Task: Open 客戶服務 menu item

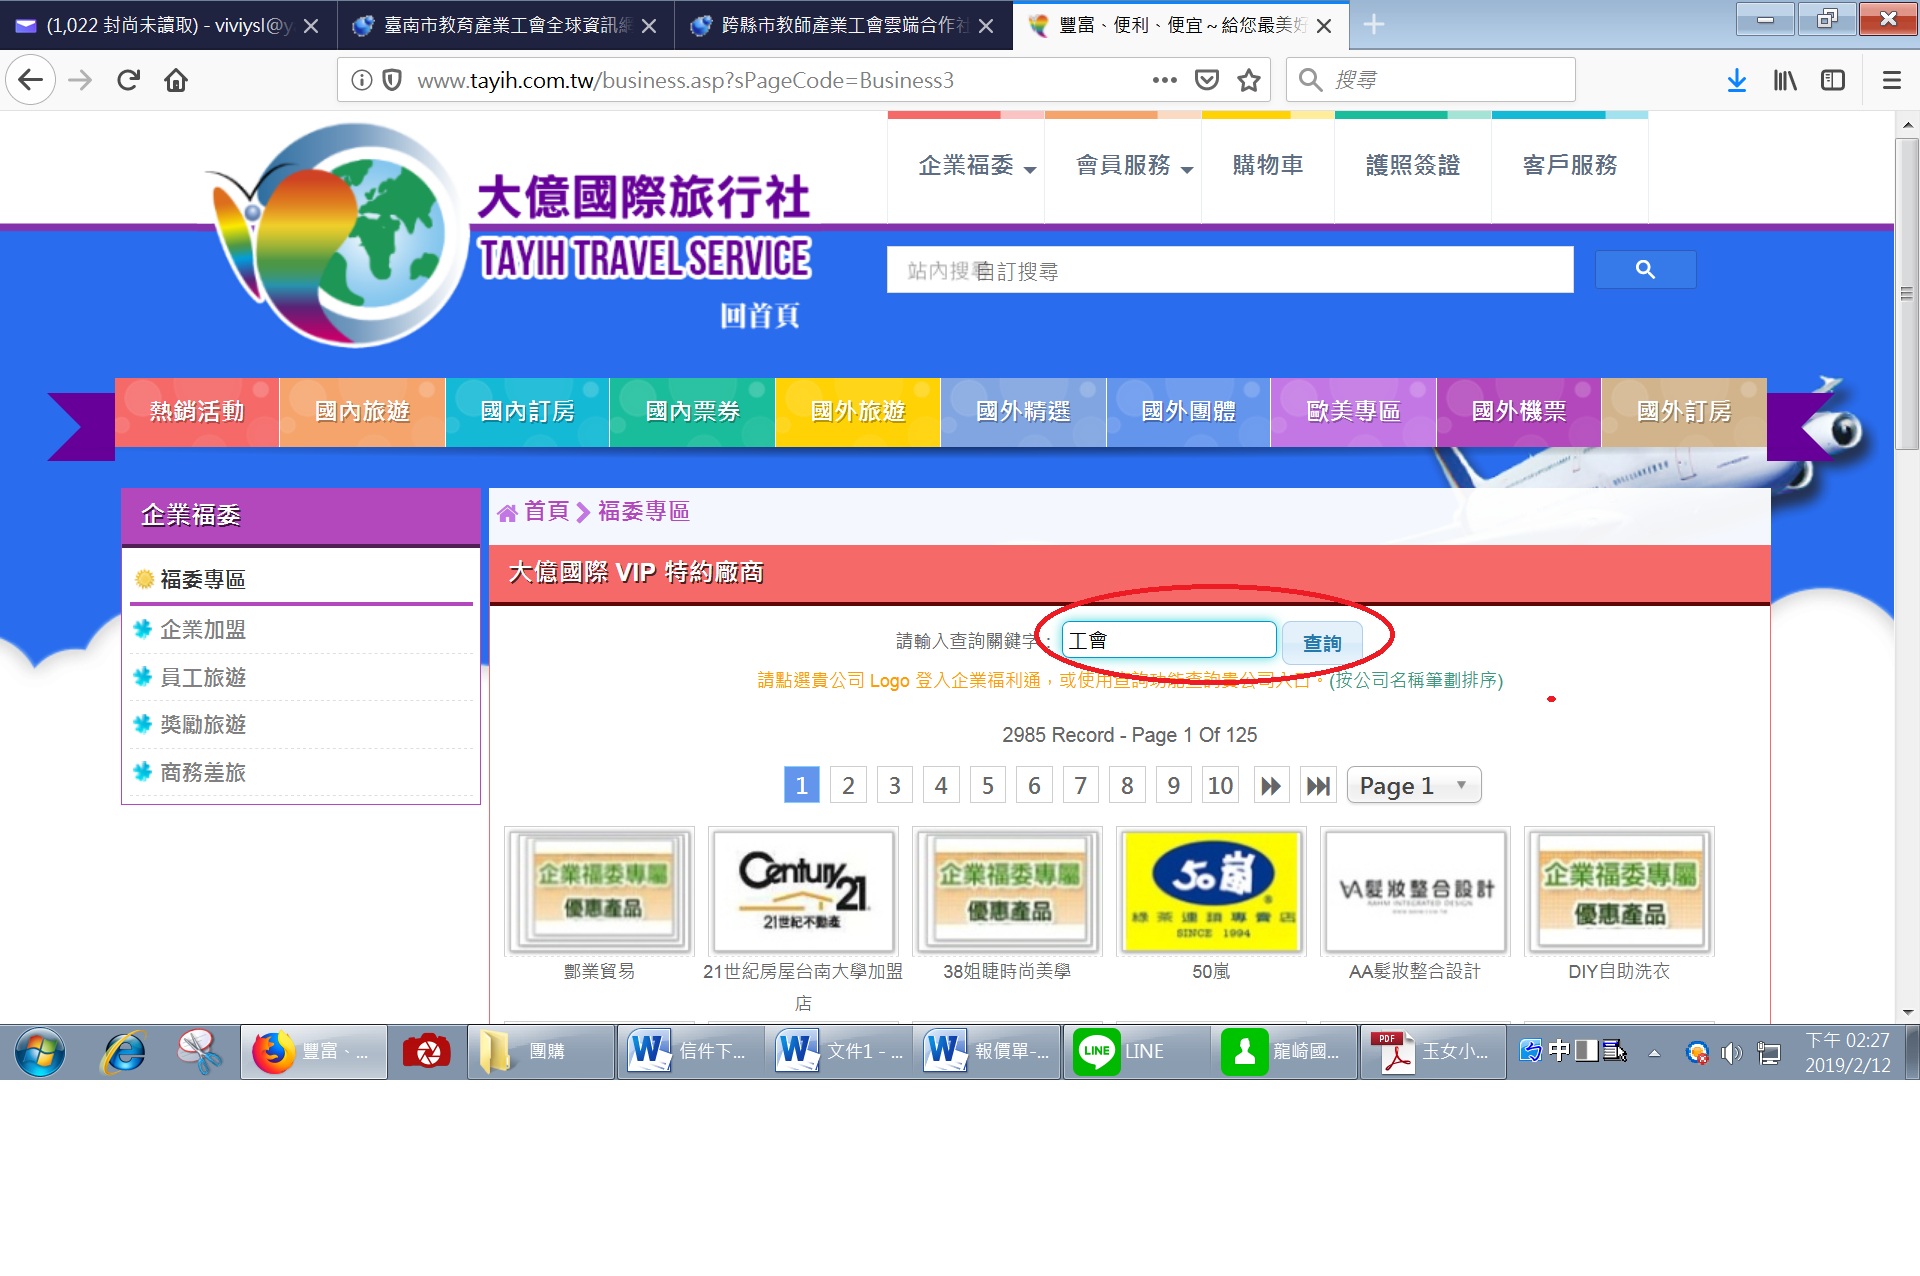Action: click(x=1570, y=166)
